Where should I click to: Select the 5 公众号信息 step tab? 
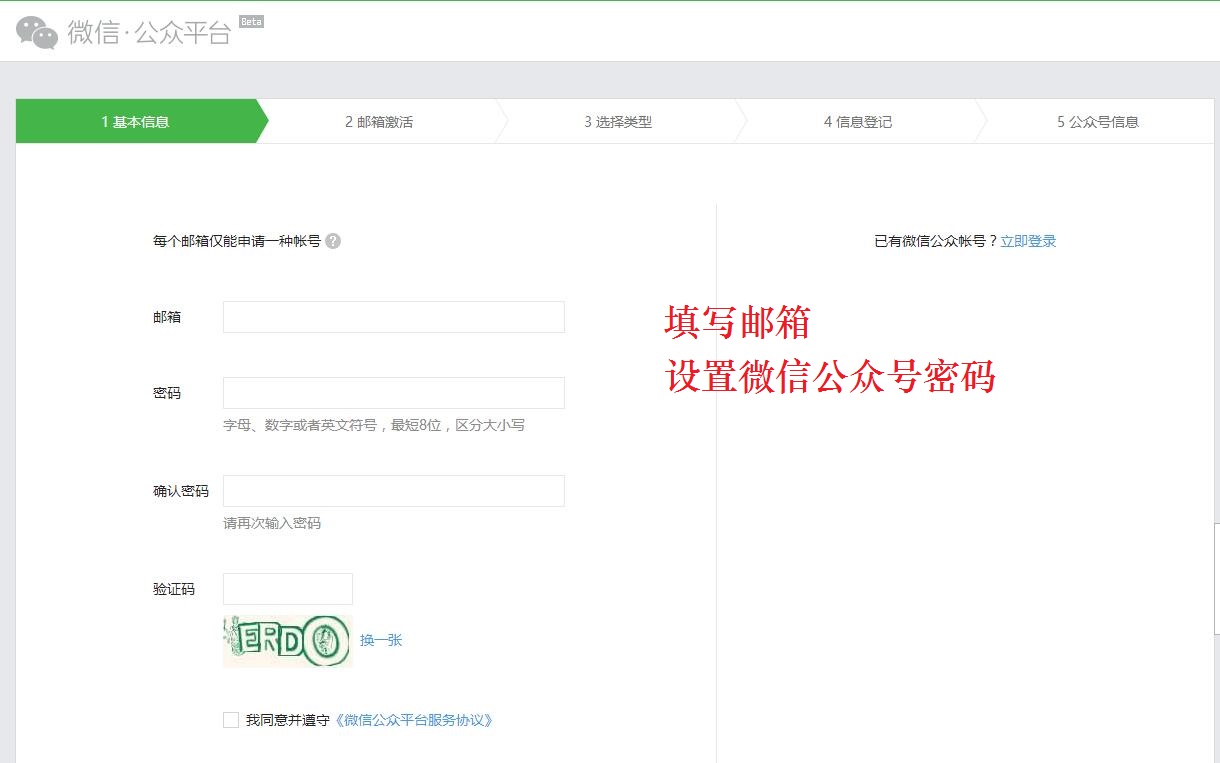click(x=1098, y=122)
